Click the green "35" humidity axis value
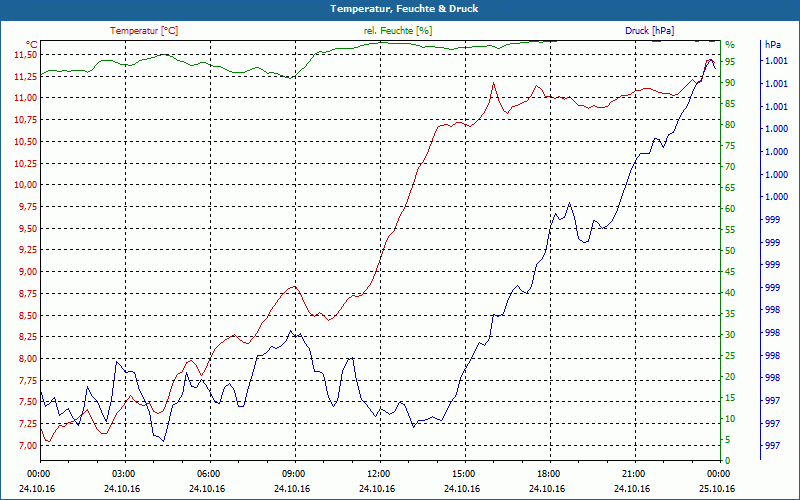Viewport: 800px width, 500px height. [730, 314]
